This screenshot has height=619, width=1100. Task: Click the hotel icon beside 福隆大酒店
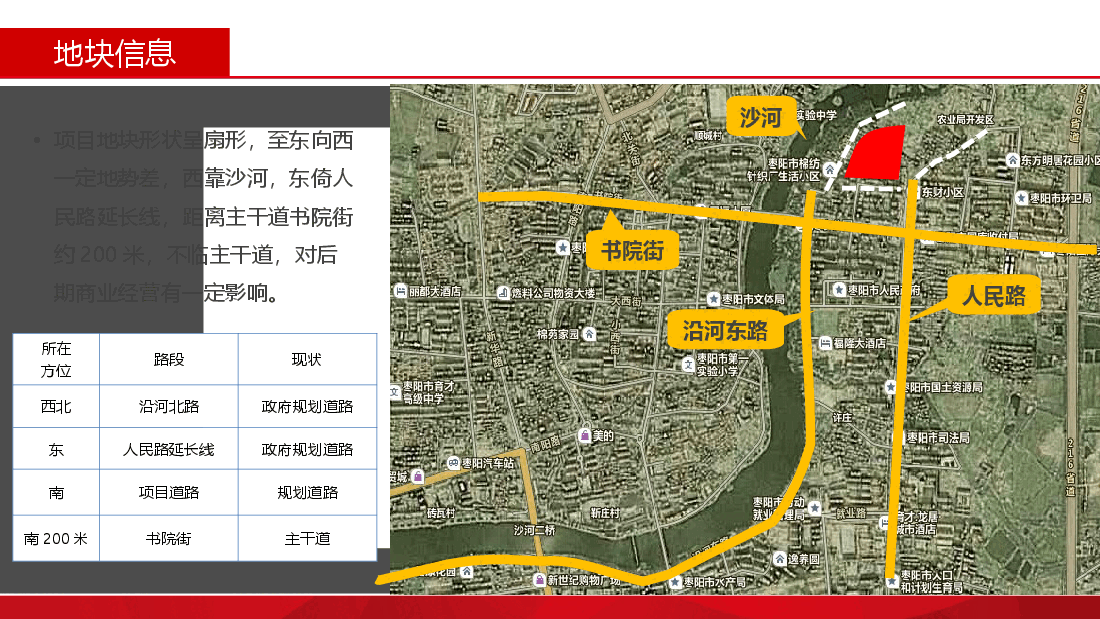(825, 343)
